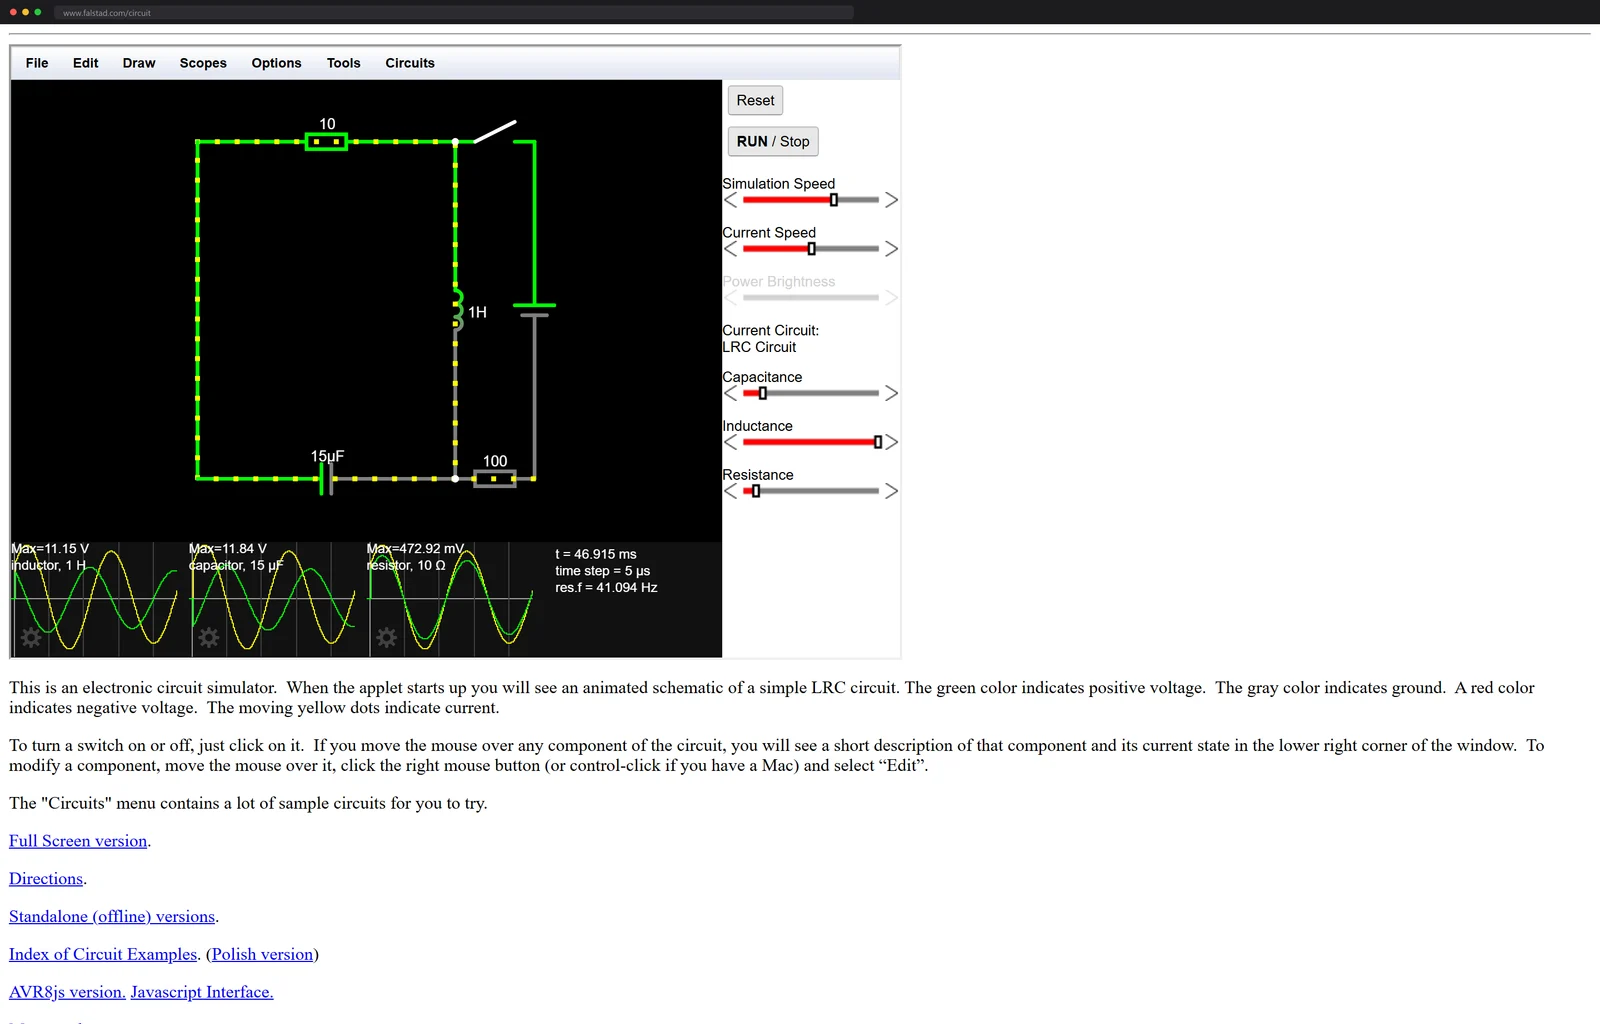Open the Full Screen version link
Viewport: 1600px width, 1024px height.
click(78, 841)
